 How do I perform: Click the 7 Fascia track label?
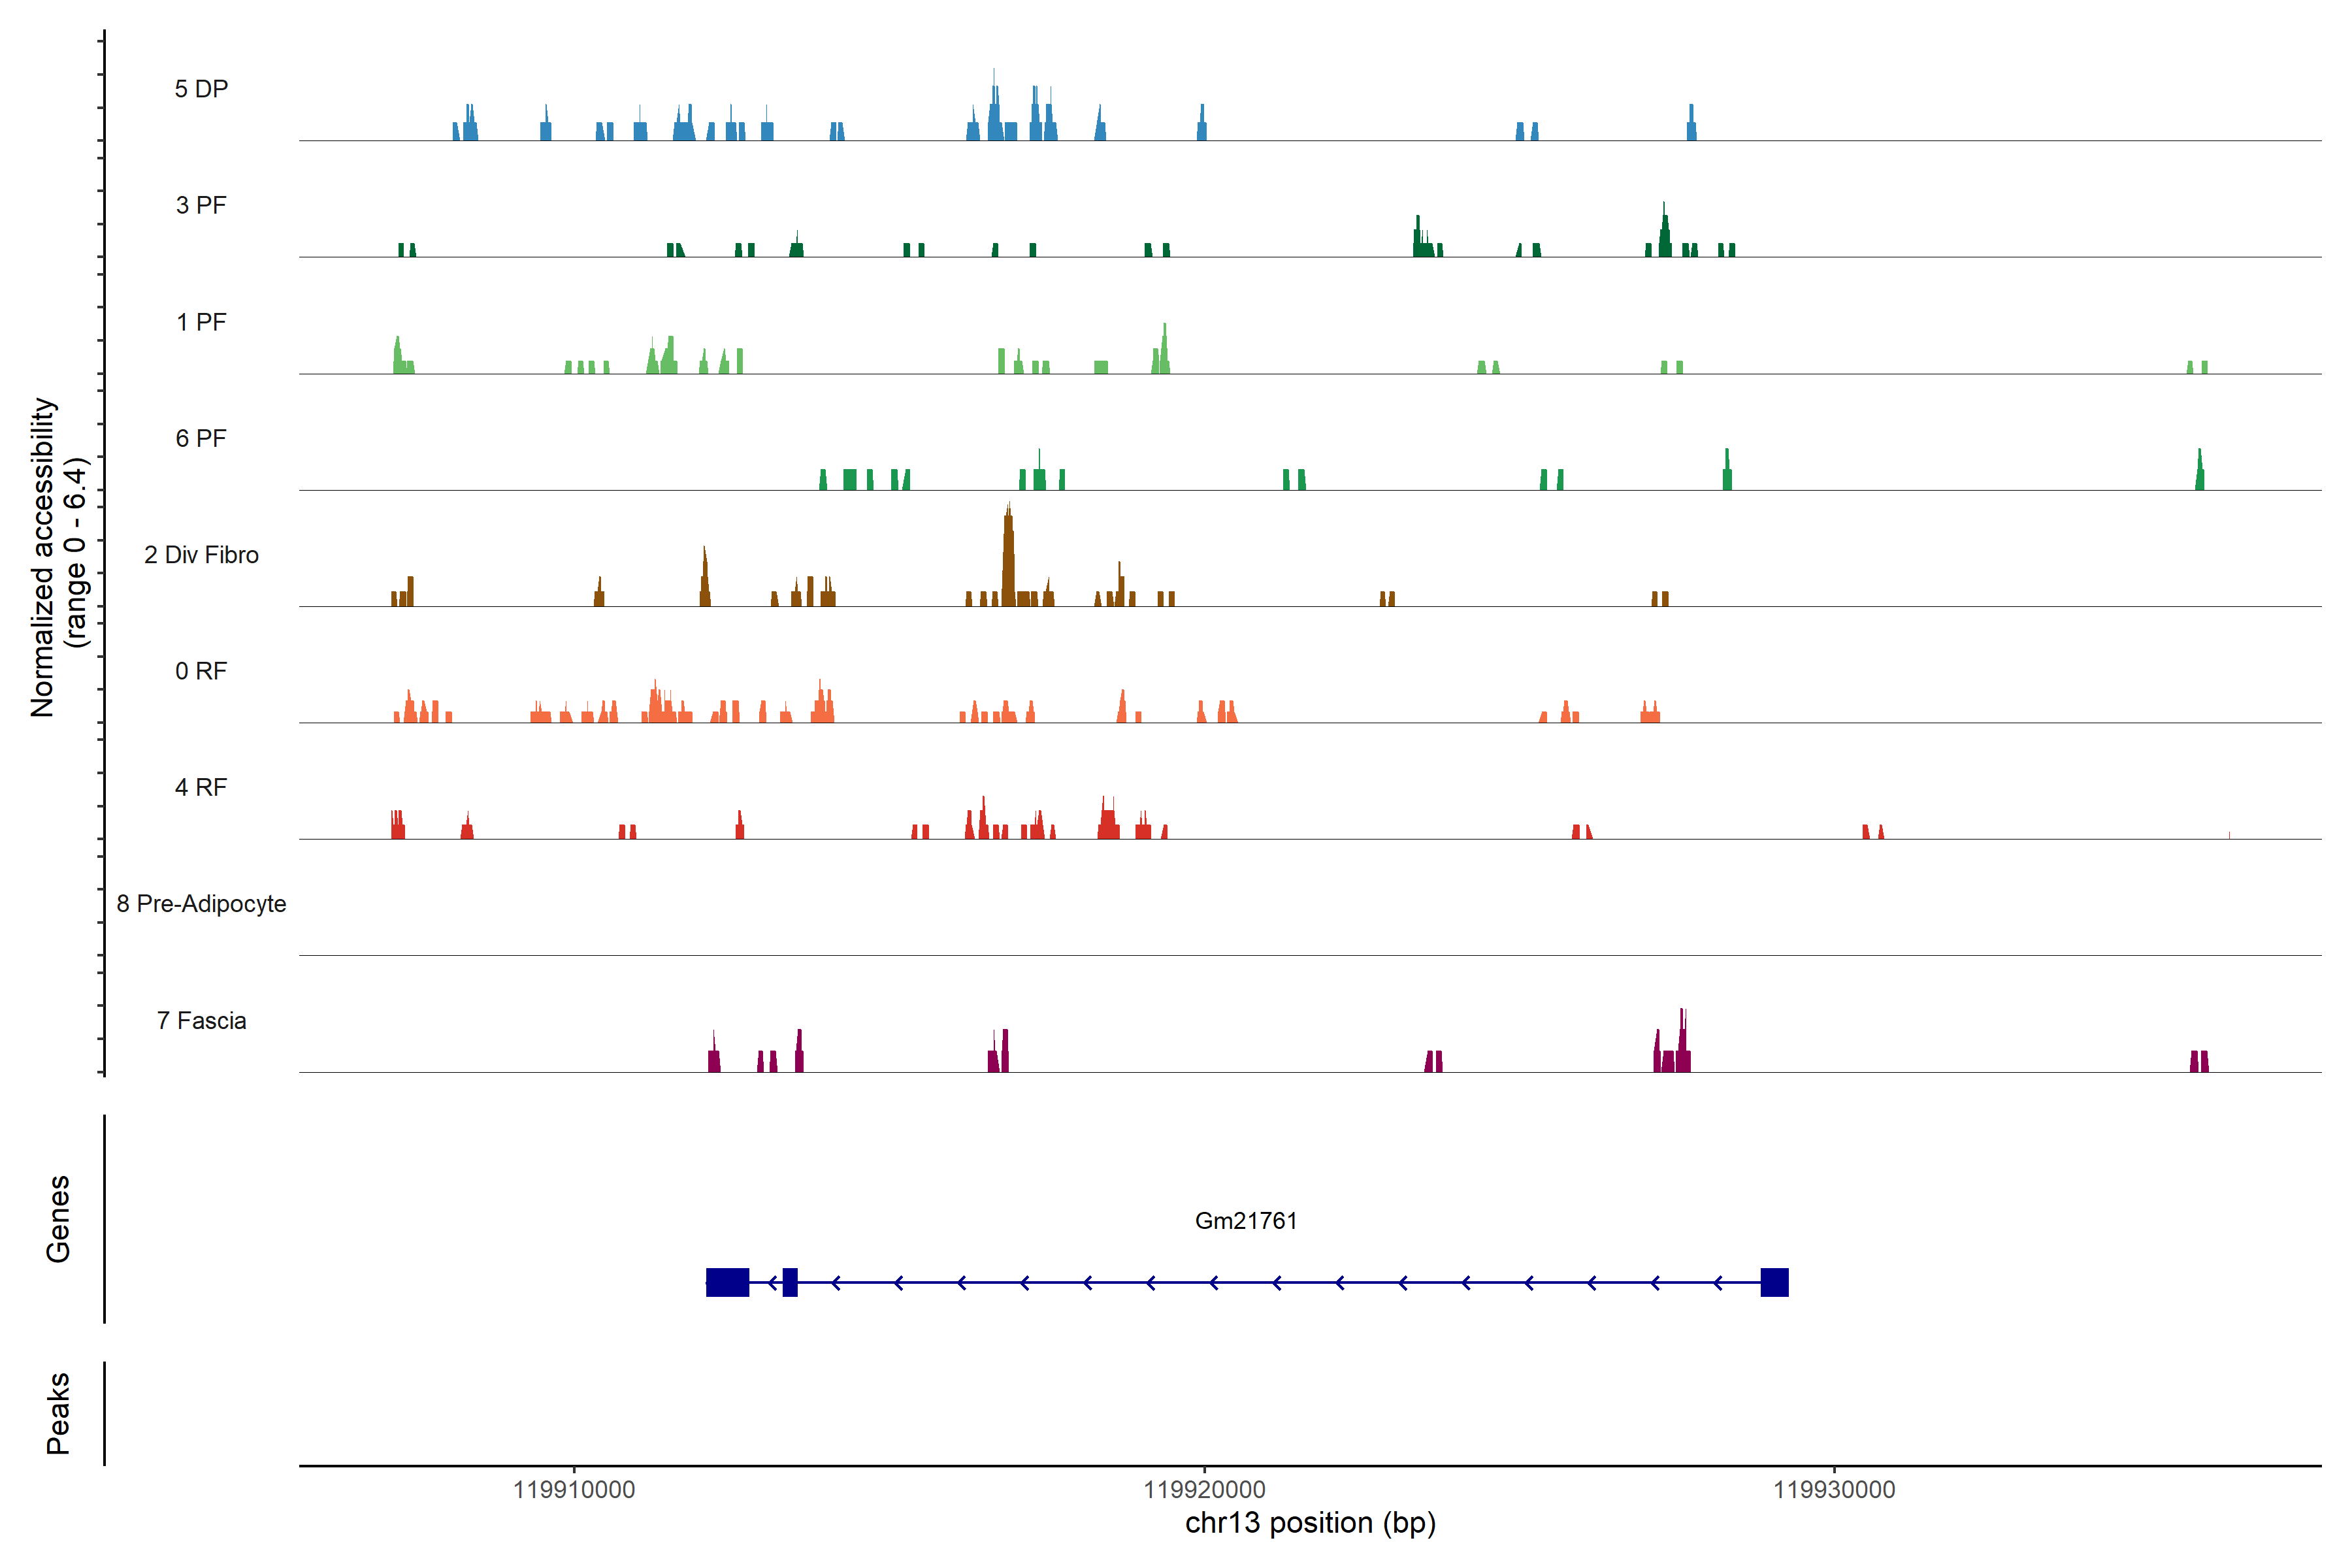[x=201, y=1020]
